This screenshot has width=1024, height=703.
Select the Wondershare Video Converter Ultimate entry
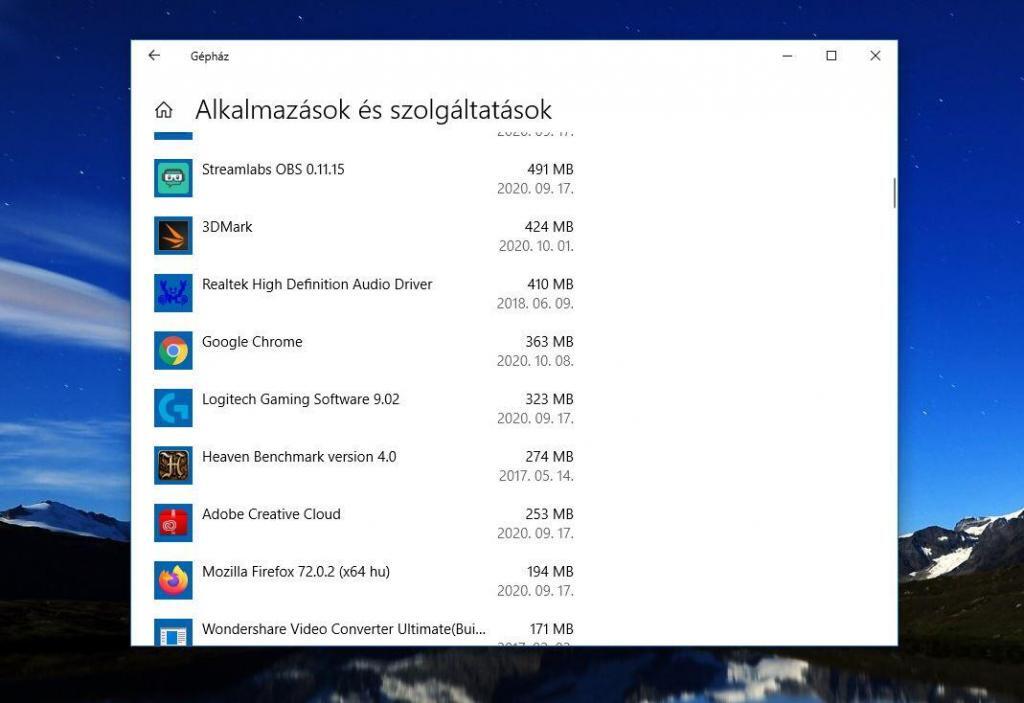343,630
